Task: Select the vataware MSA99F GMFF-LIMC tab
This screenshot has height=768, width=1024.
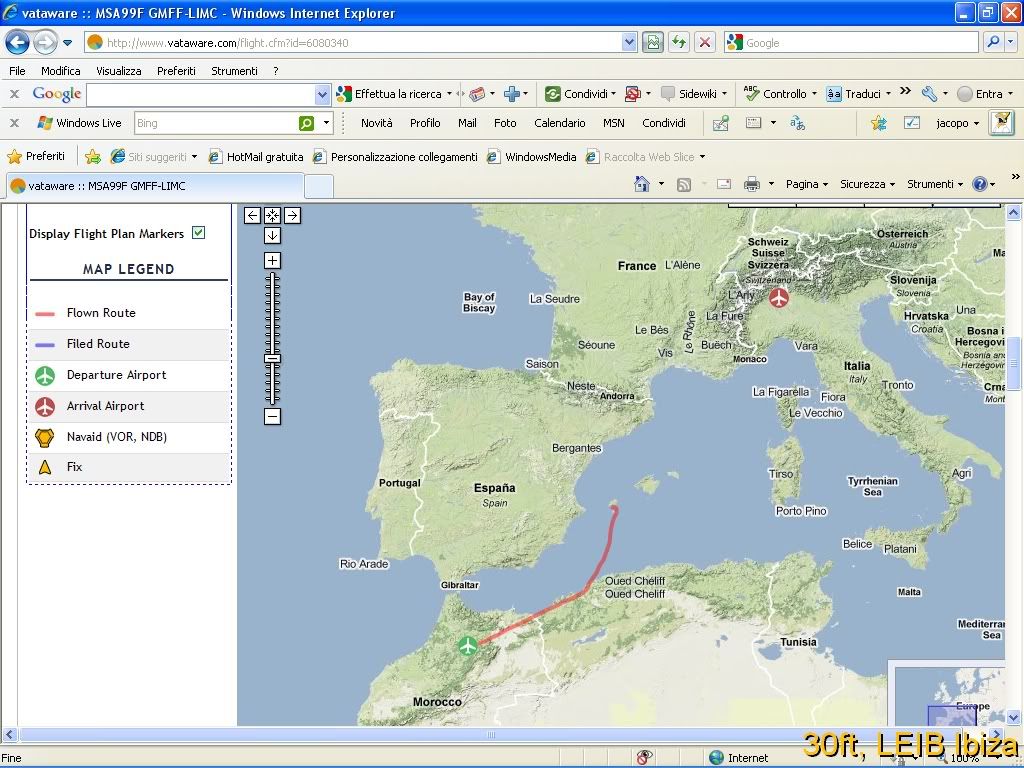Action: click(x=155, y=186)
